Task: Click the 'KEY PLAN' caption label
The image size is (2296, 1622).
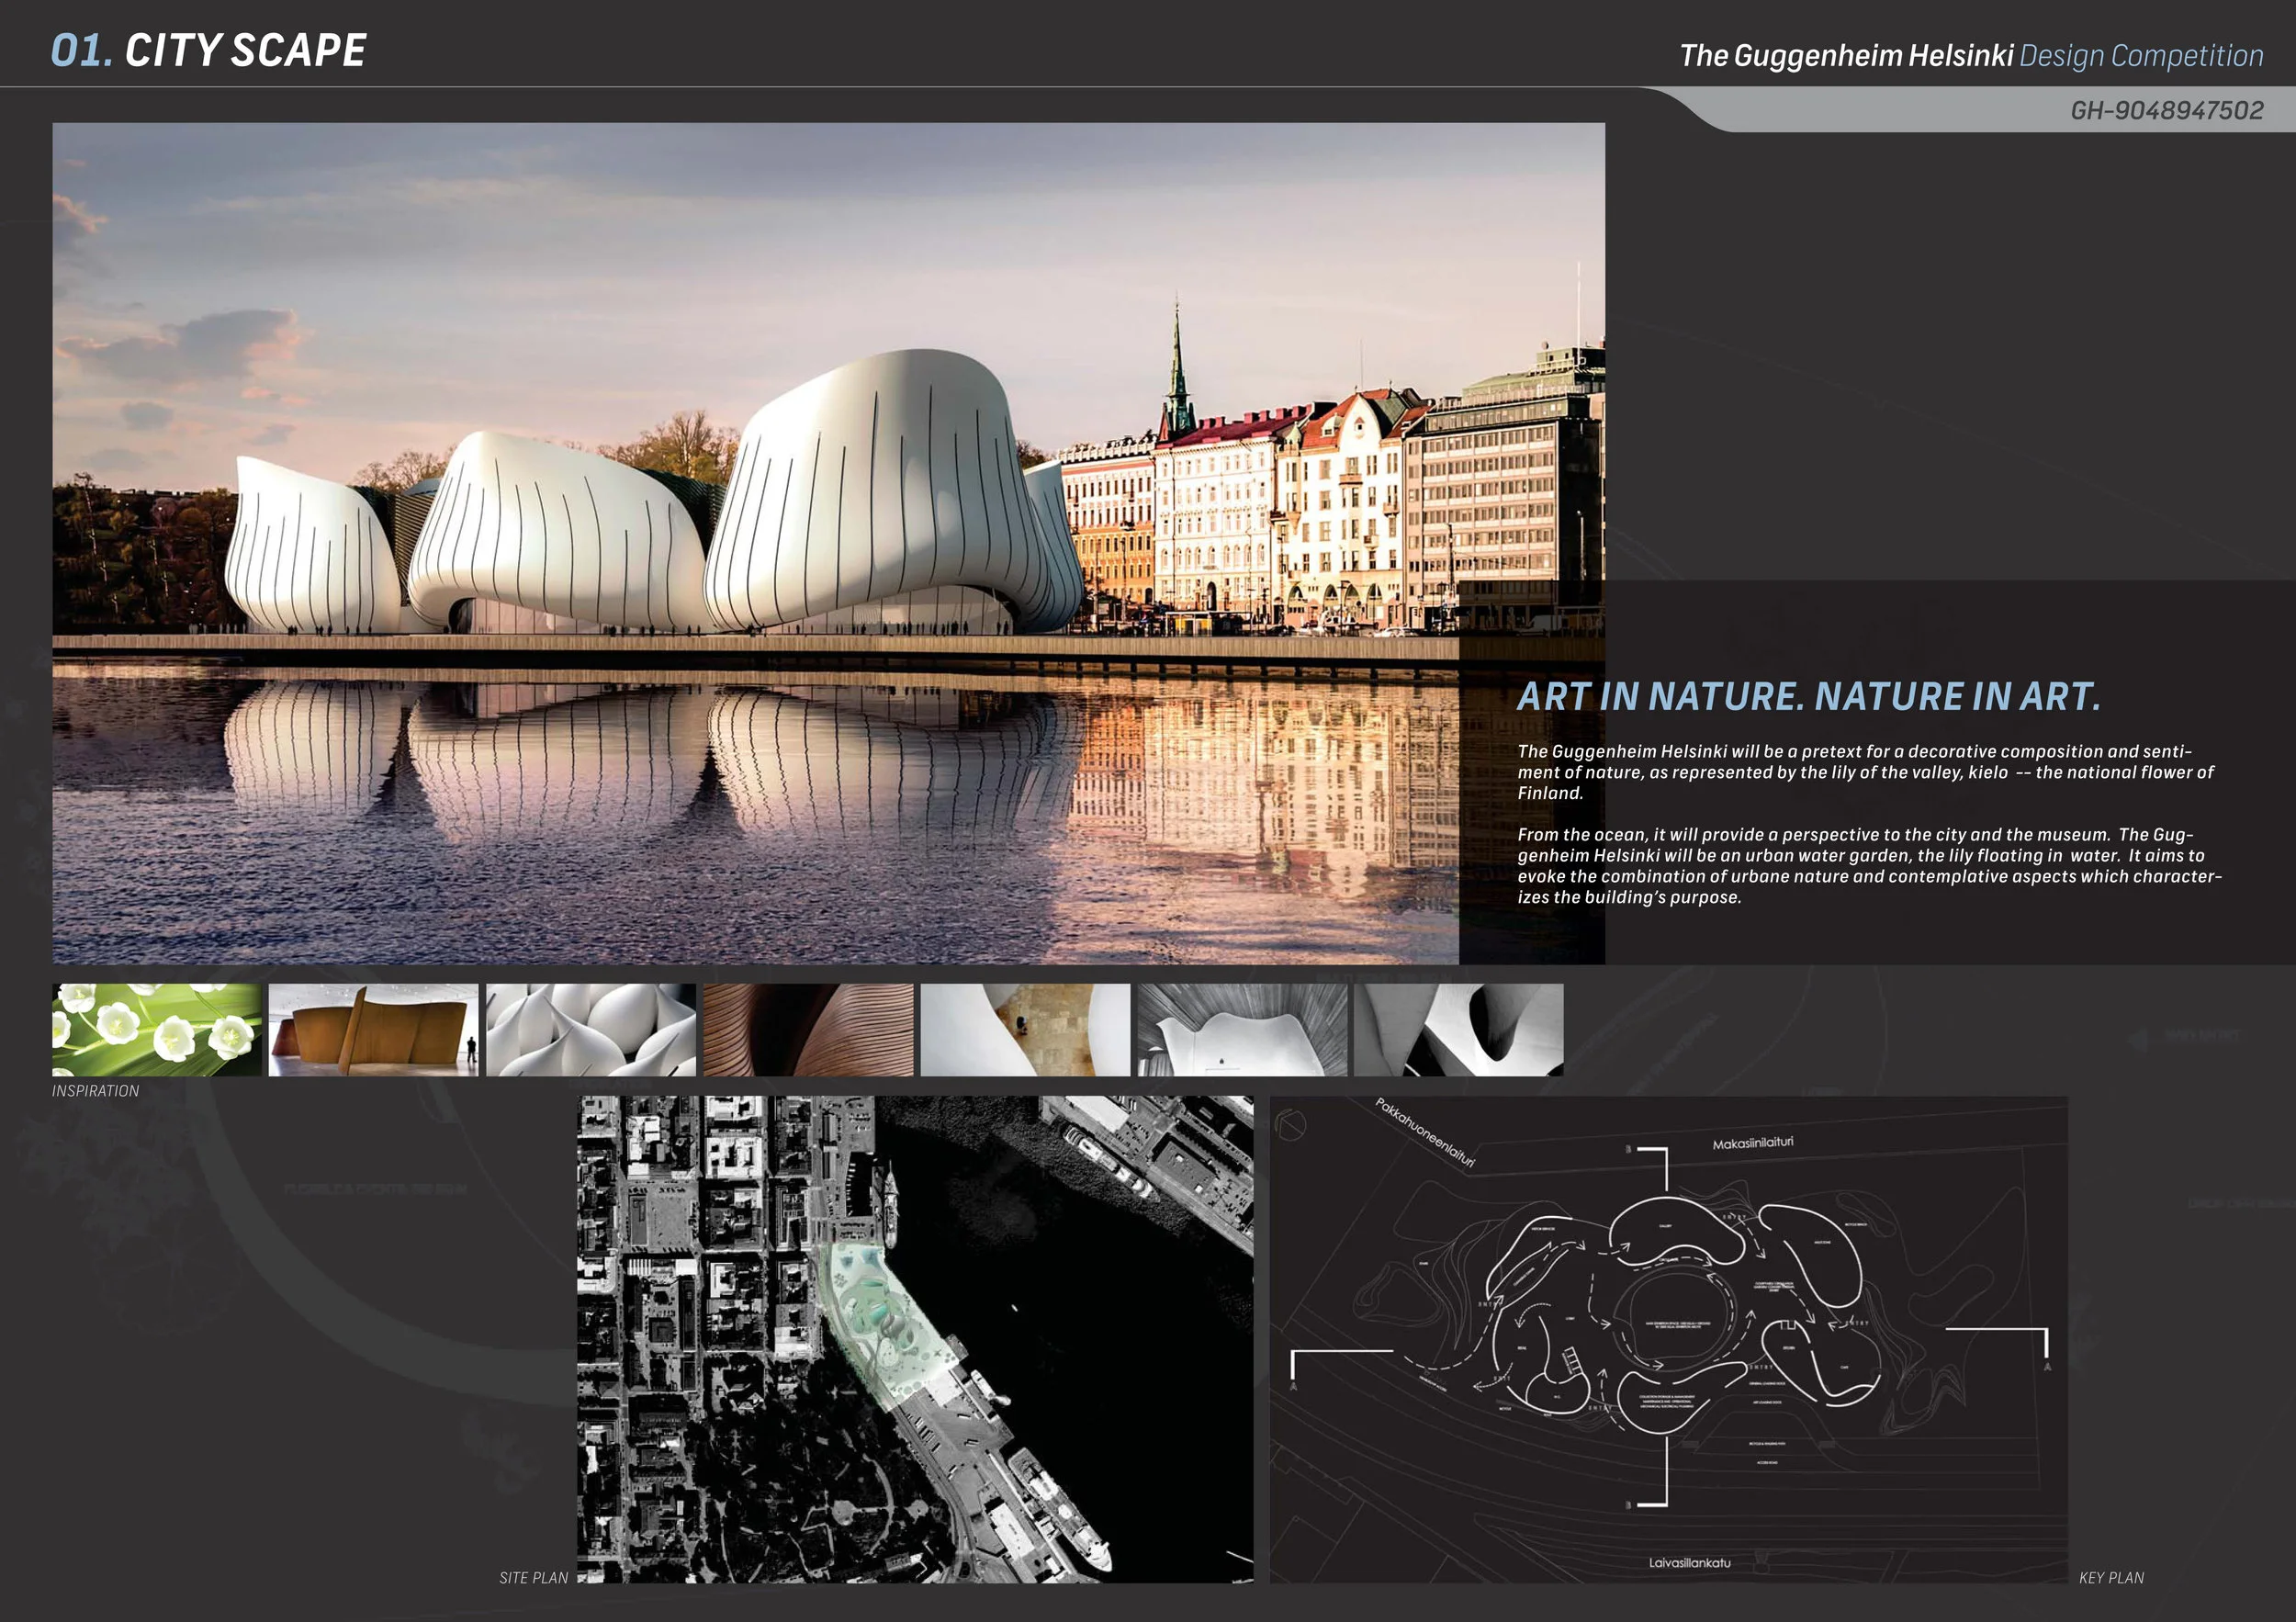Action: click(2111, 1577)
